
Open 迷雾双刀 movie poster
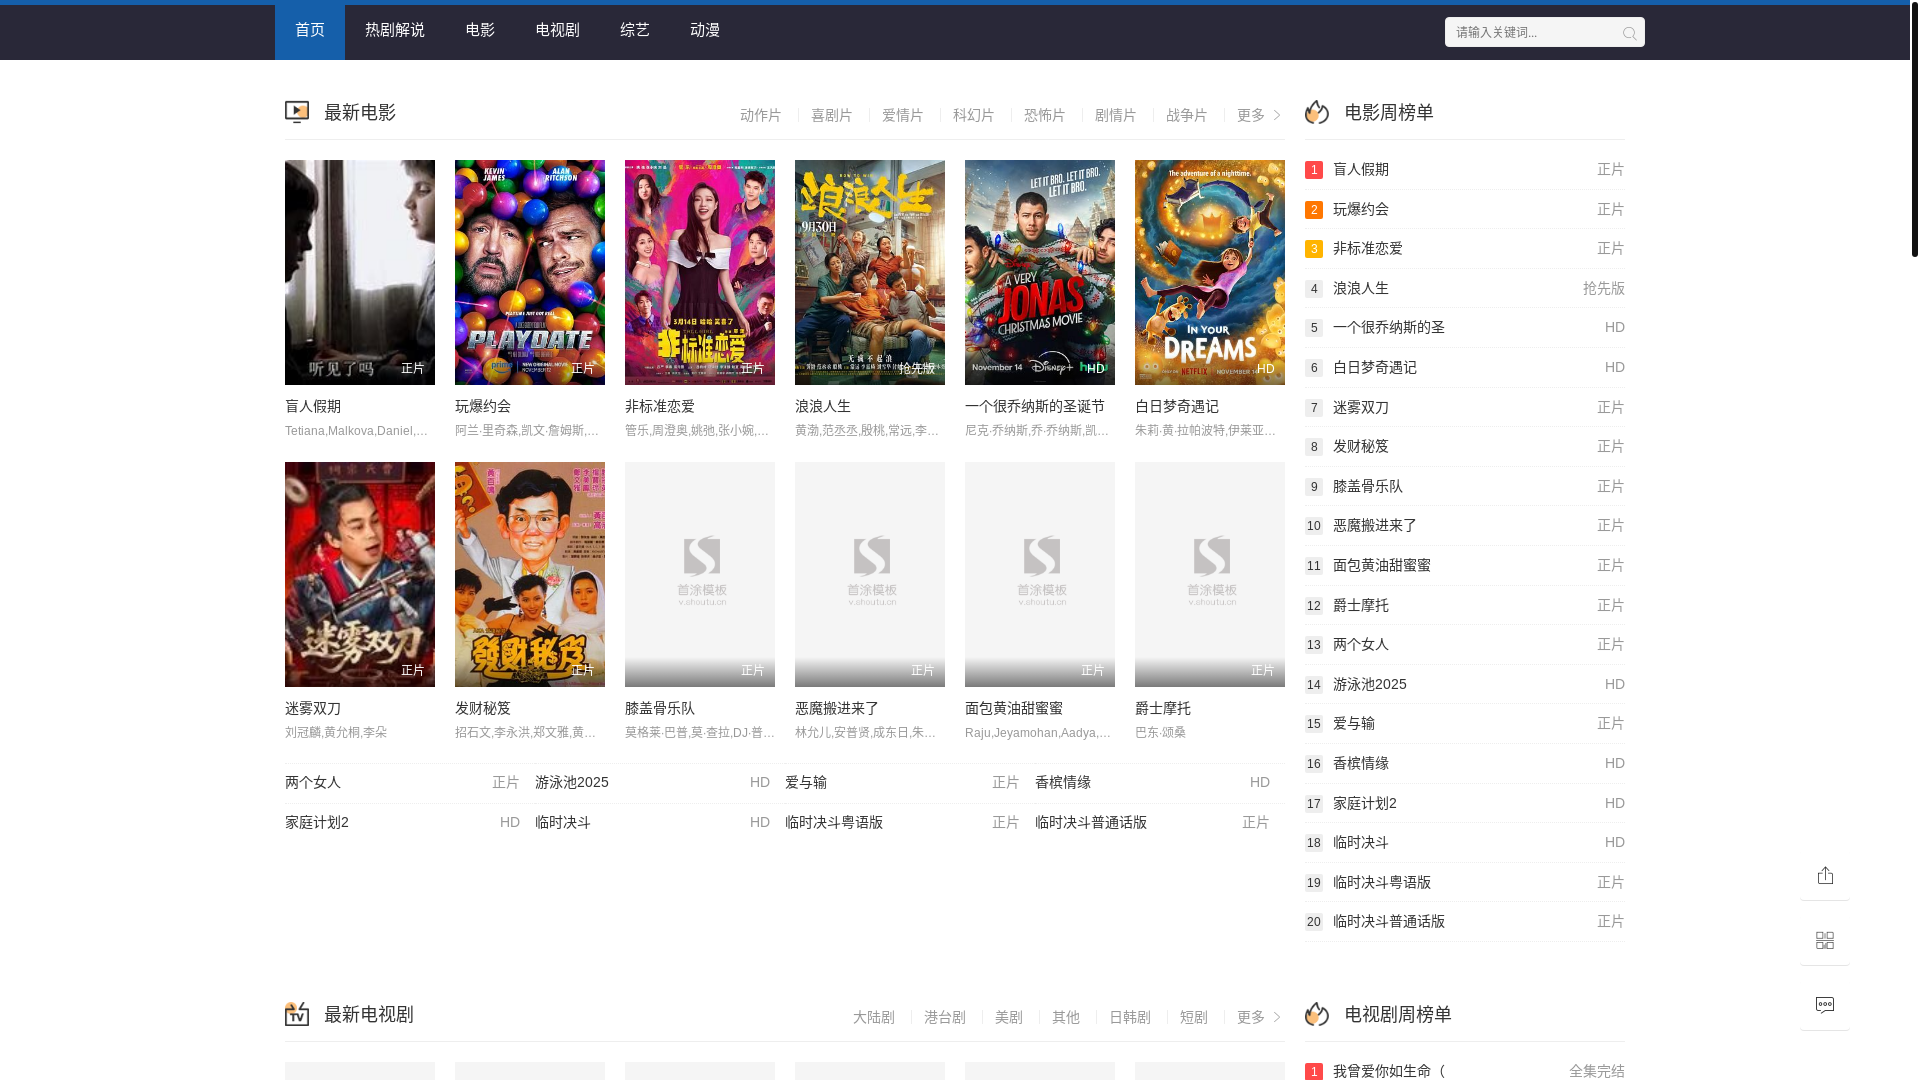coord(360,574)
